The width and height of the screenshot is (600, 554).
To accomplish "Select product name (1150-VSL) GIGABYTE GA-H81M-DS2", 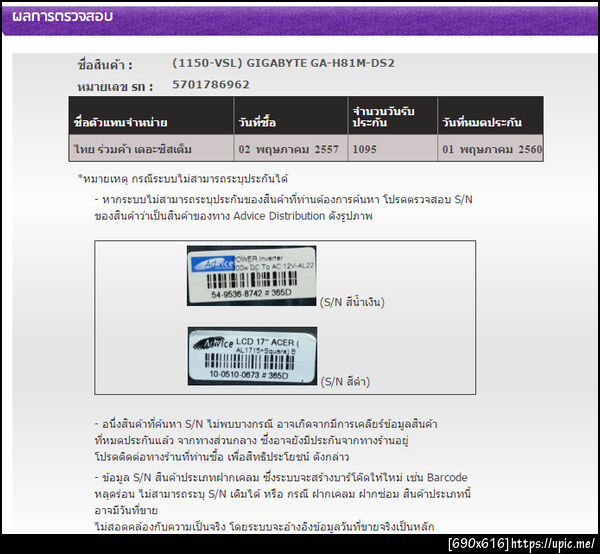I will [x=283, y=63].
